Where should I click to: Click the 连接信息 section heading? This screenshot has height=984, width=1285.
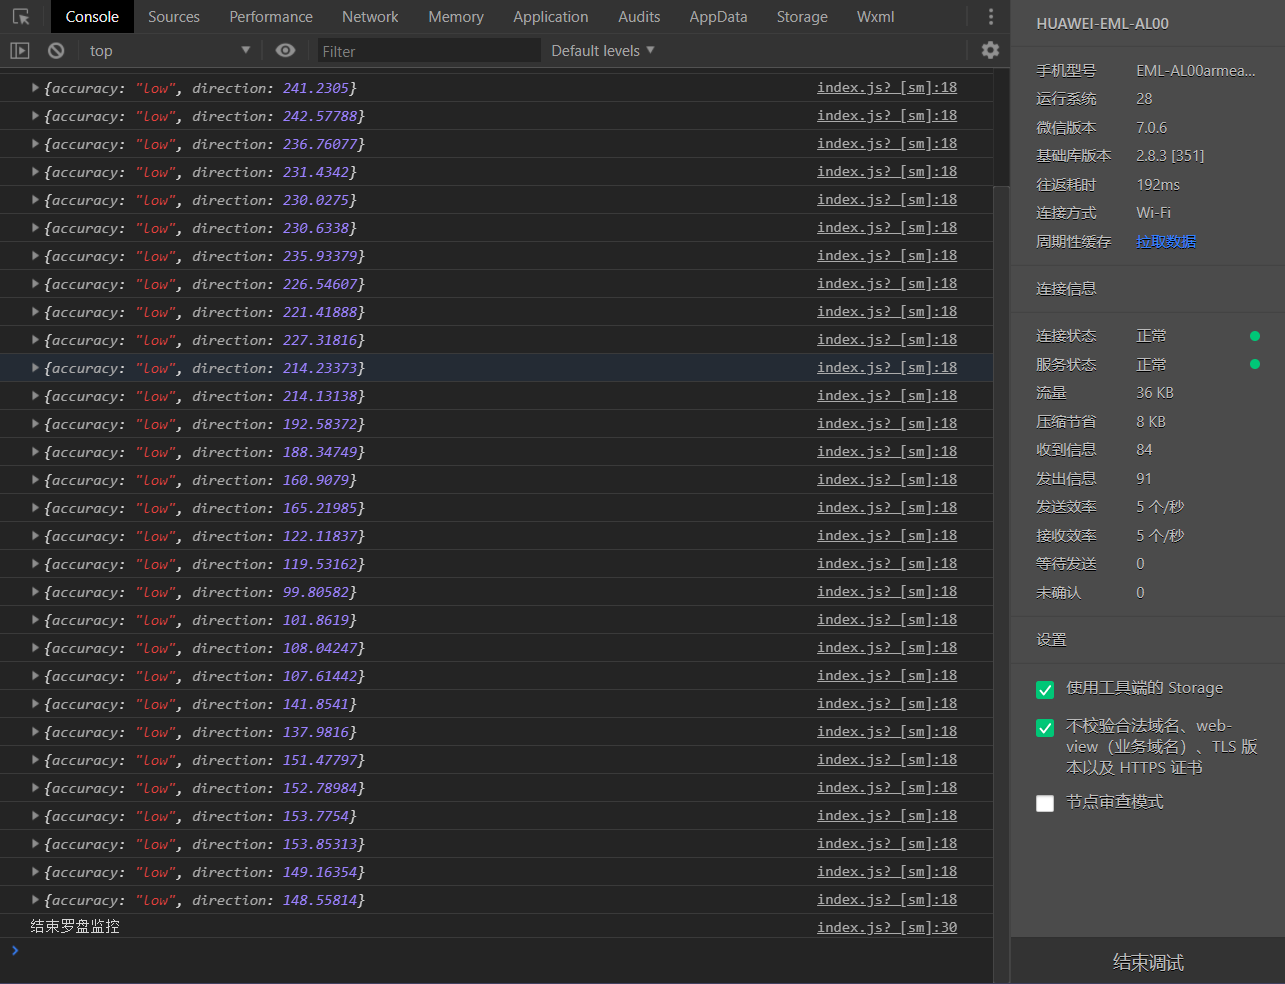coord(1066,289)
